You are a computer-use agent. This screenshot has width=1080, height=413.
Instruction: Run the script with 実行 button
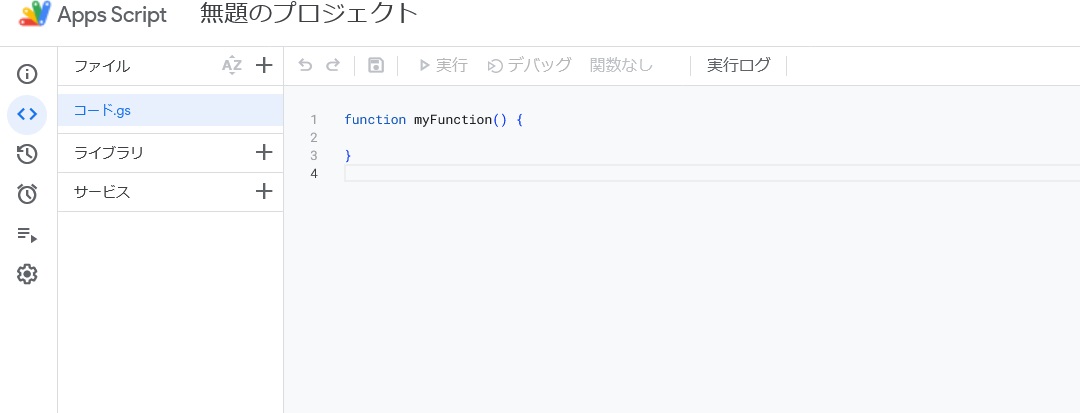[x=444, y=65]
